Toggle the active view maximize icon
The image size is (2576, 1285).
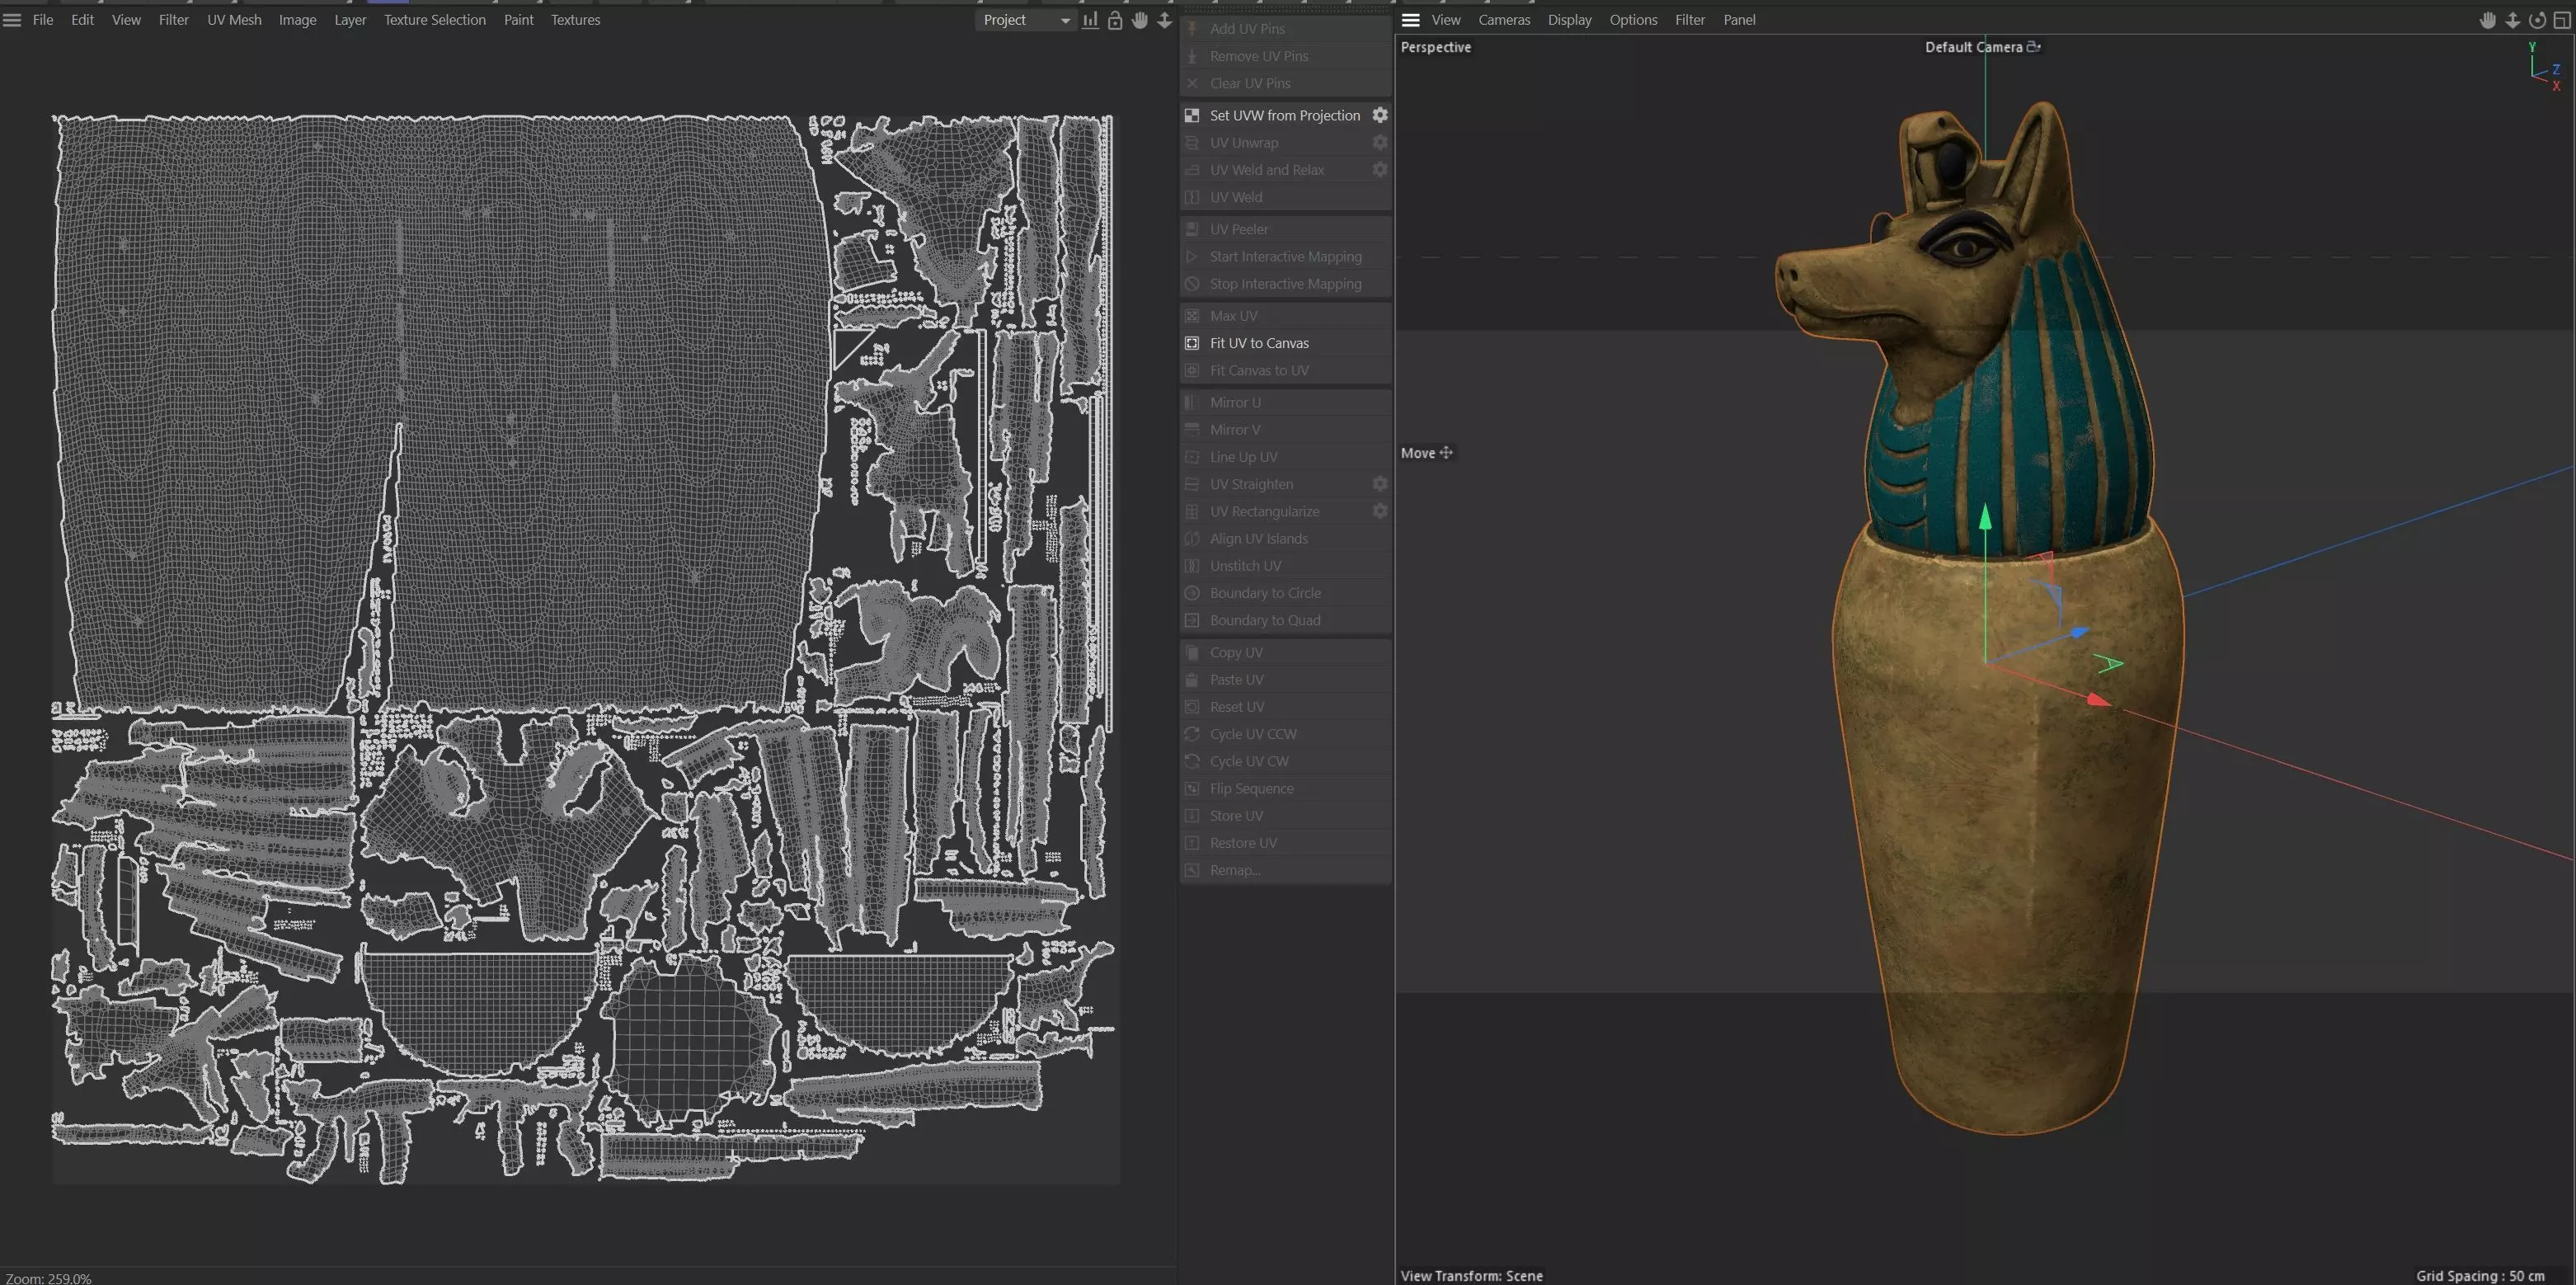tap(2562, 20)
